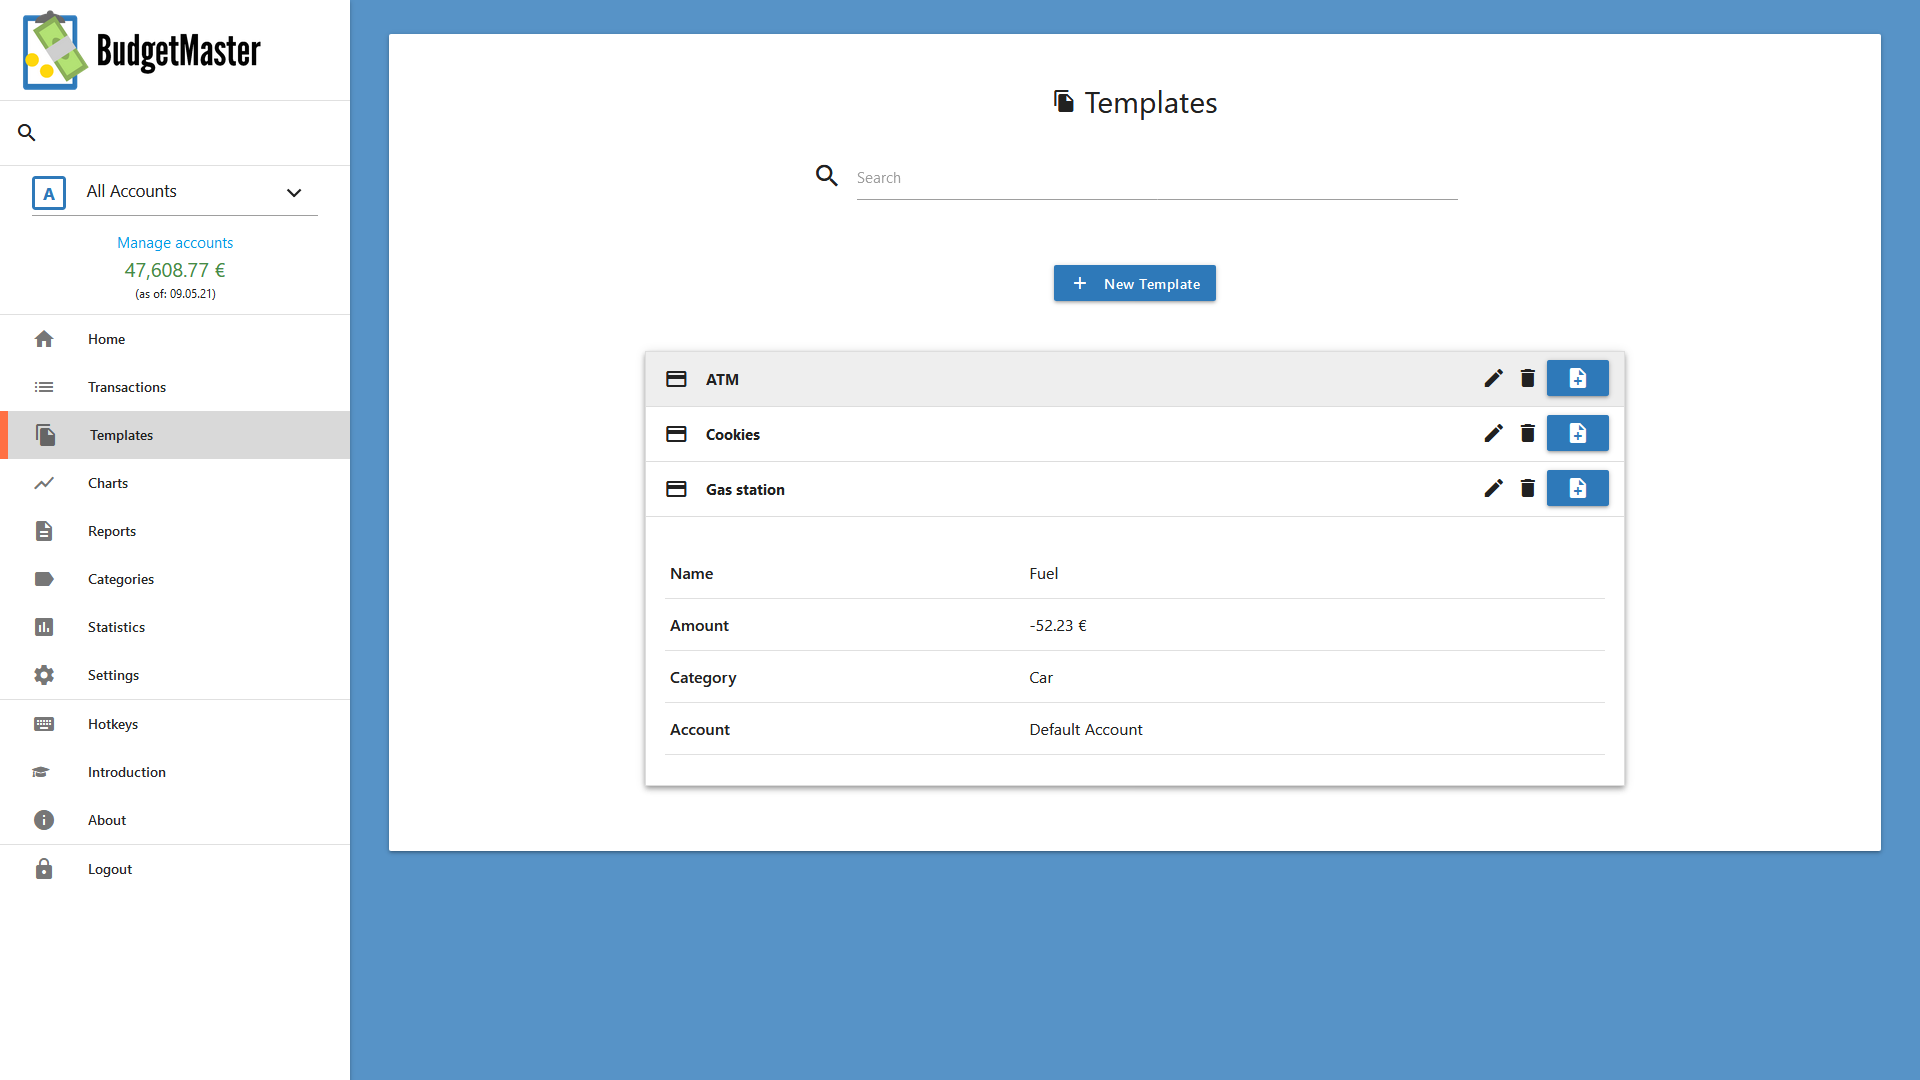The height and width of the screenshot is (1080, 1920).
Task: Edit the Gas station template
Action: (1493, 488)
